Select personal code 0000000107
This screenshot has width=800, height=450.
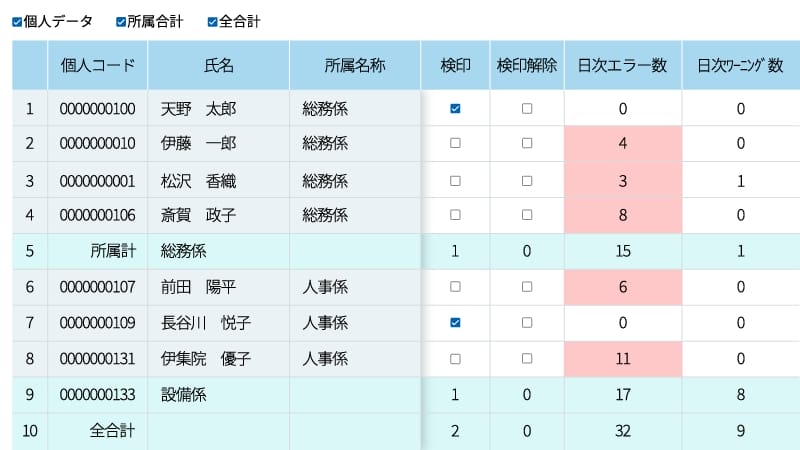tap(97, 287)
